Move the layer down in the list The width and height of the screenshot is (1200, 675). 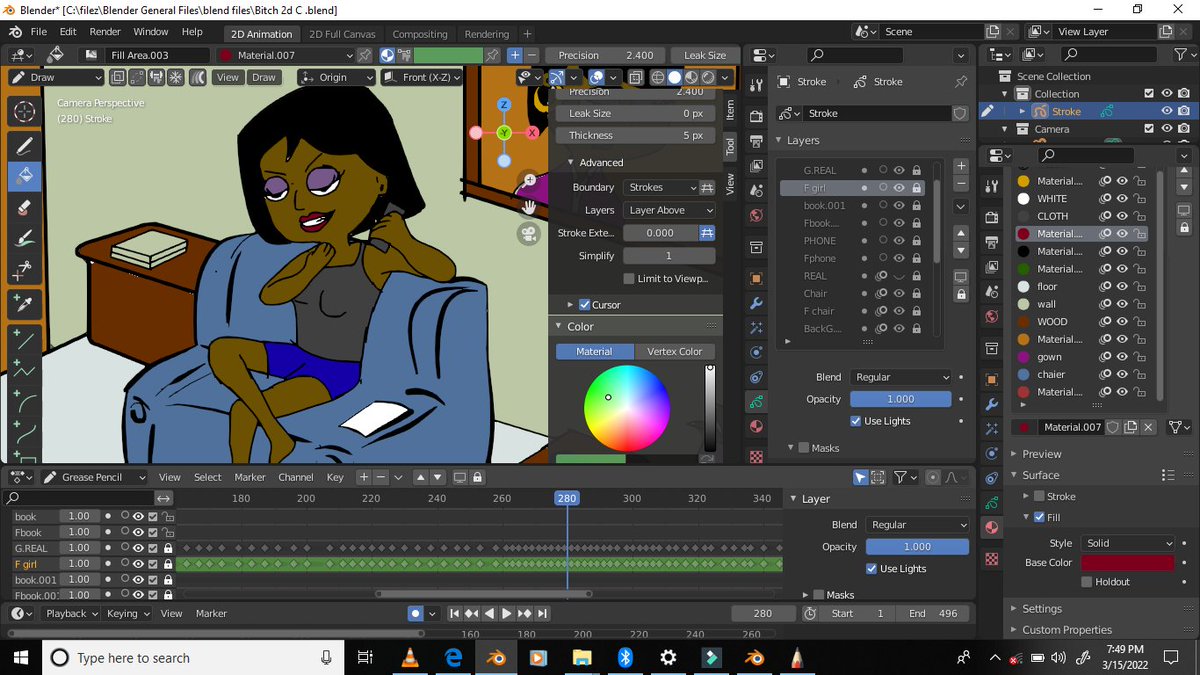[x=961, y=250]
